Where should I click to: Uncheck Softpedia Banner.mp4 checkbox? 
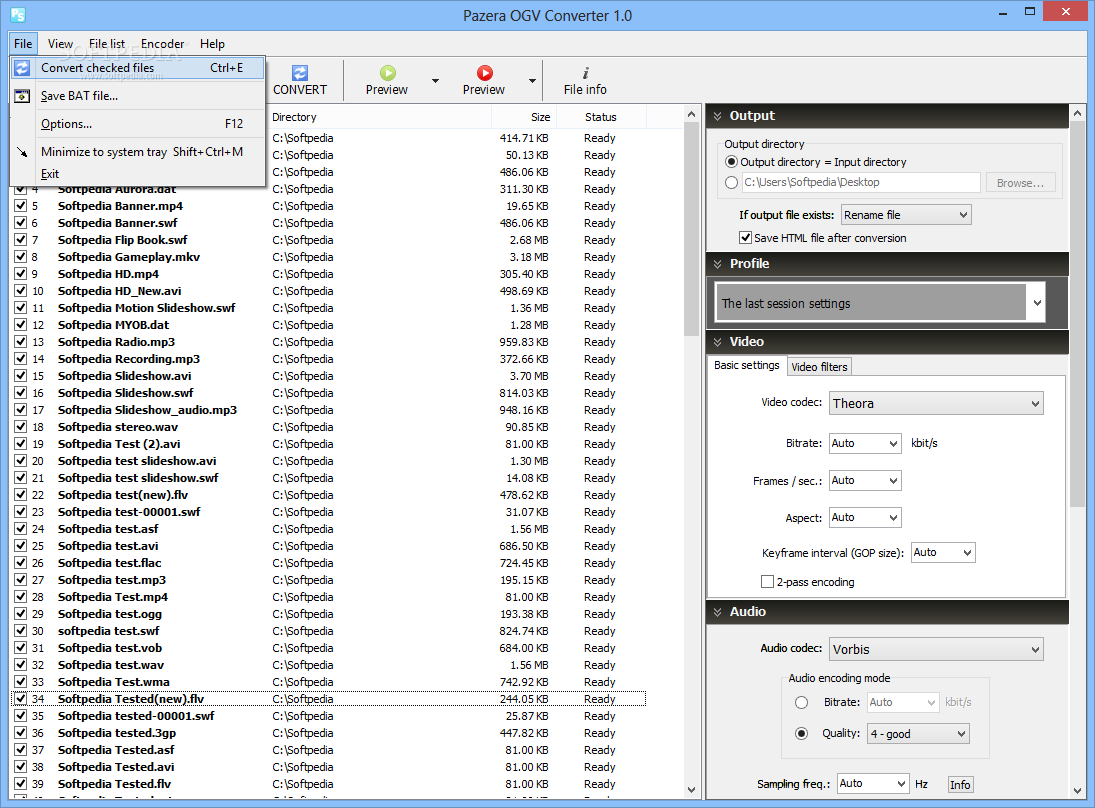[20, 206]
